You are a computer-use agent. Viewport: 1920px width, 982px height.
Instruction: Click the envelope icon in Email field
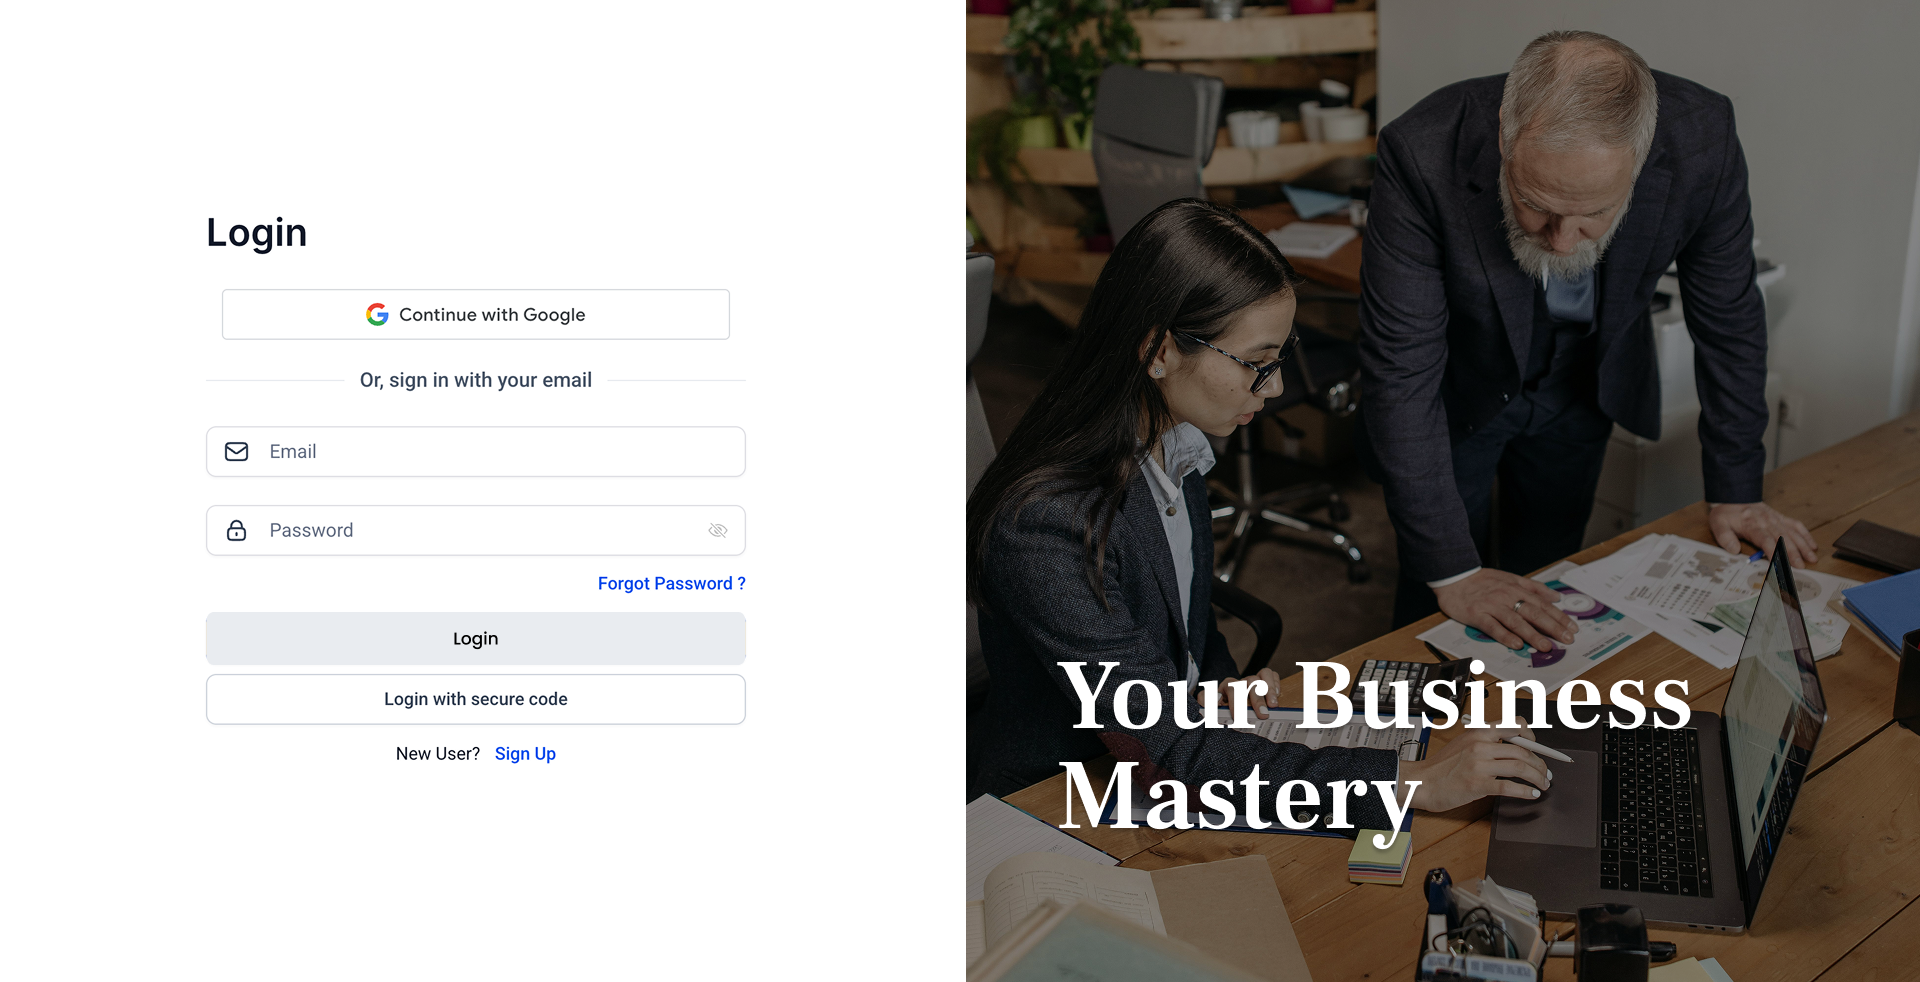coord(237,452)
